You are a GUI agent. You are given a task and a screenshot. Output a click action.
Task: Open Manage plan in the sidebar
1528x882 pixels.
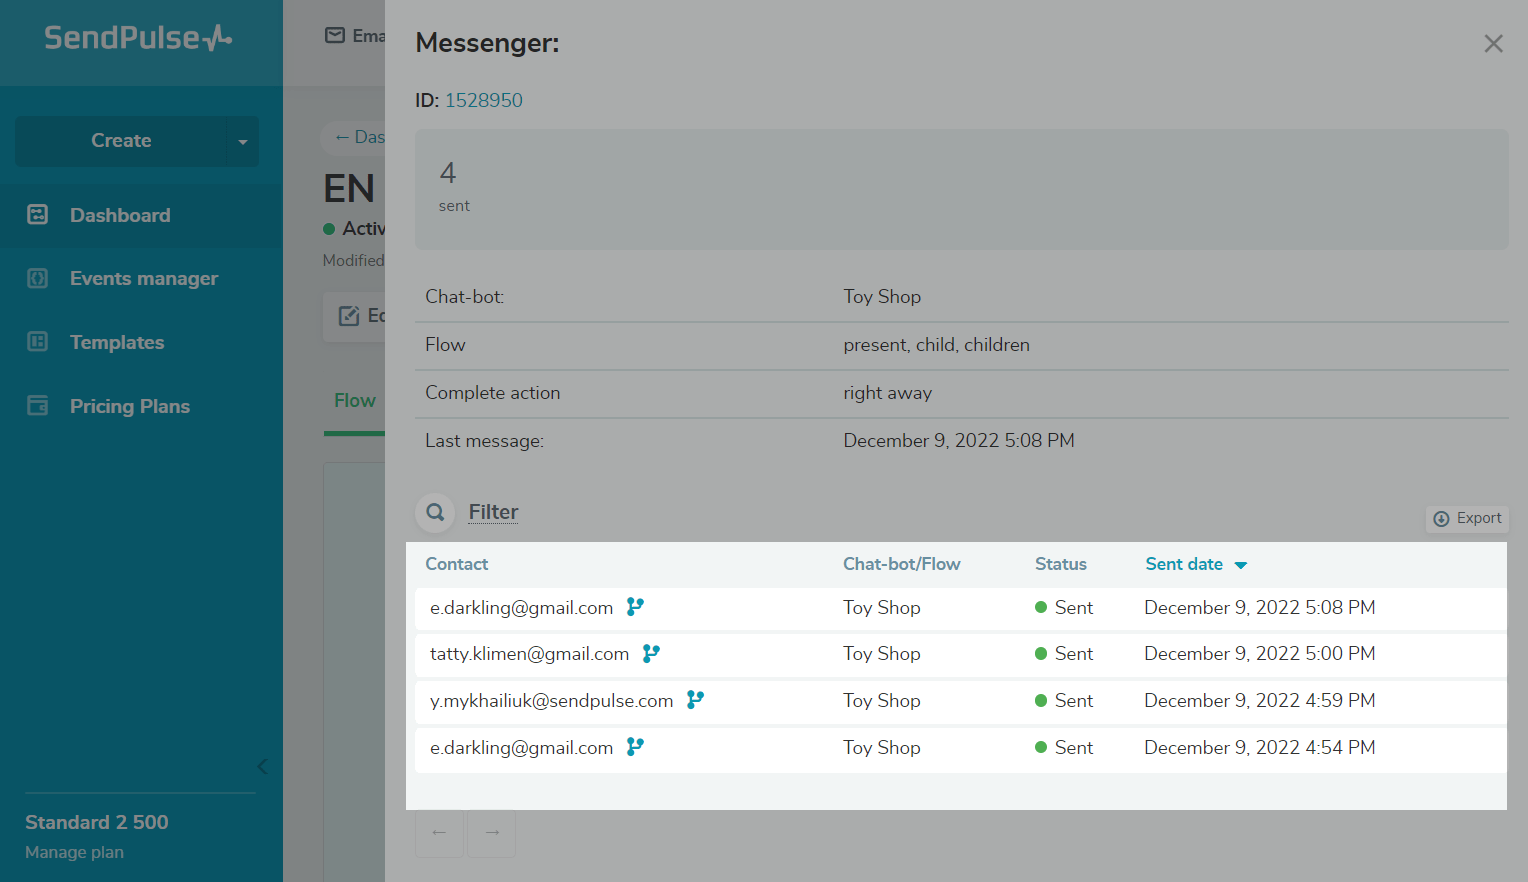tap(75, 852)
